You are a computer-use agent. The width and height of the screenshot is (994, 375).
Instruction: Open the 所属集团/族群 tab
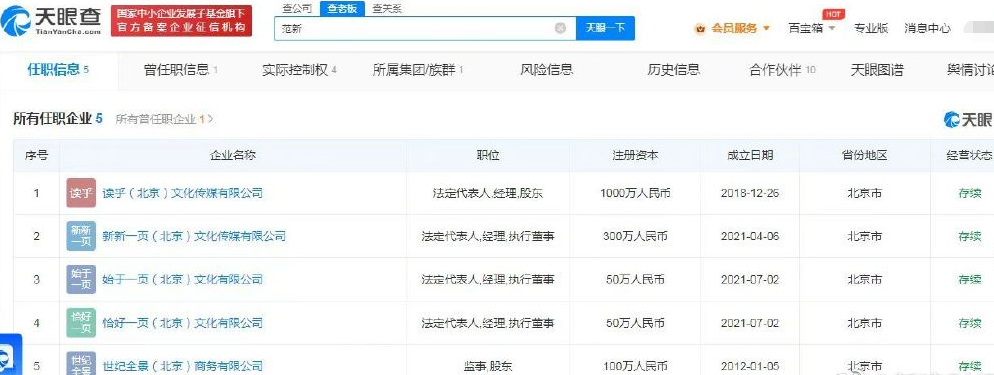click(x=418, y=70)
